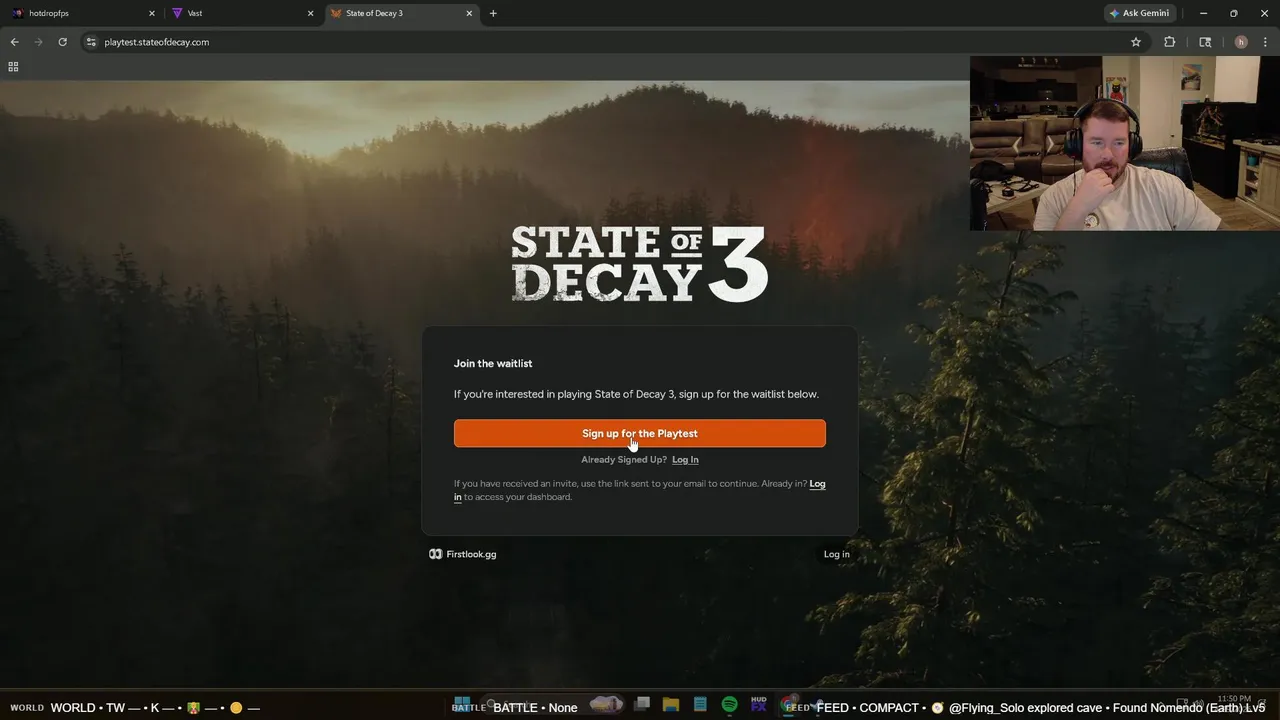Click the Sign up for the Playtest button

coord(640,433)
